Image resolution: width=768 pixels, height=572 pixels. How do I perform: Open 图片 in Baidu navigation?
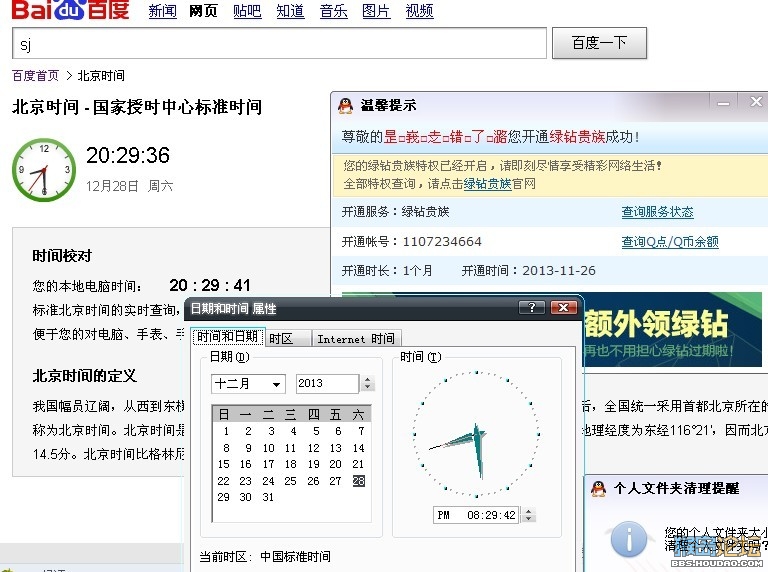click(376, 11)
